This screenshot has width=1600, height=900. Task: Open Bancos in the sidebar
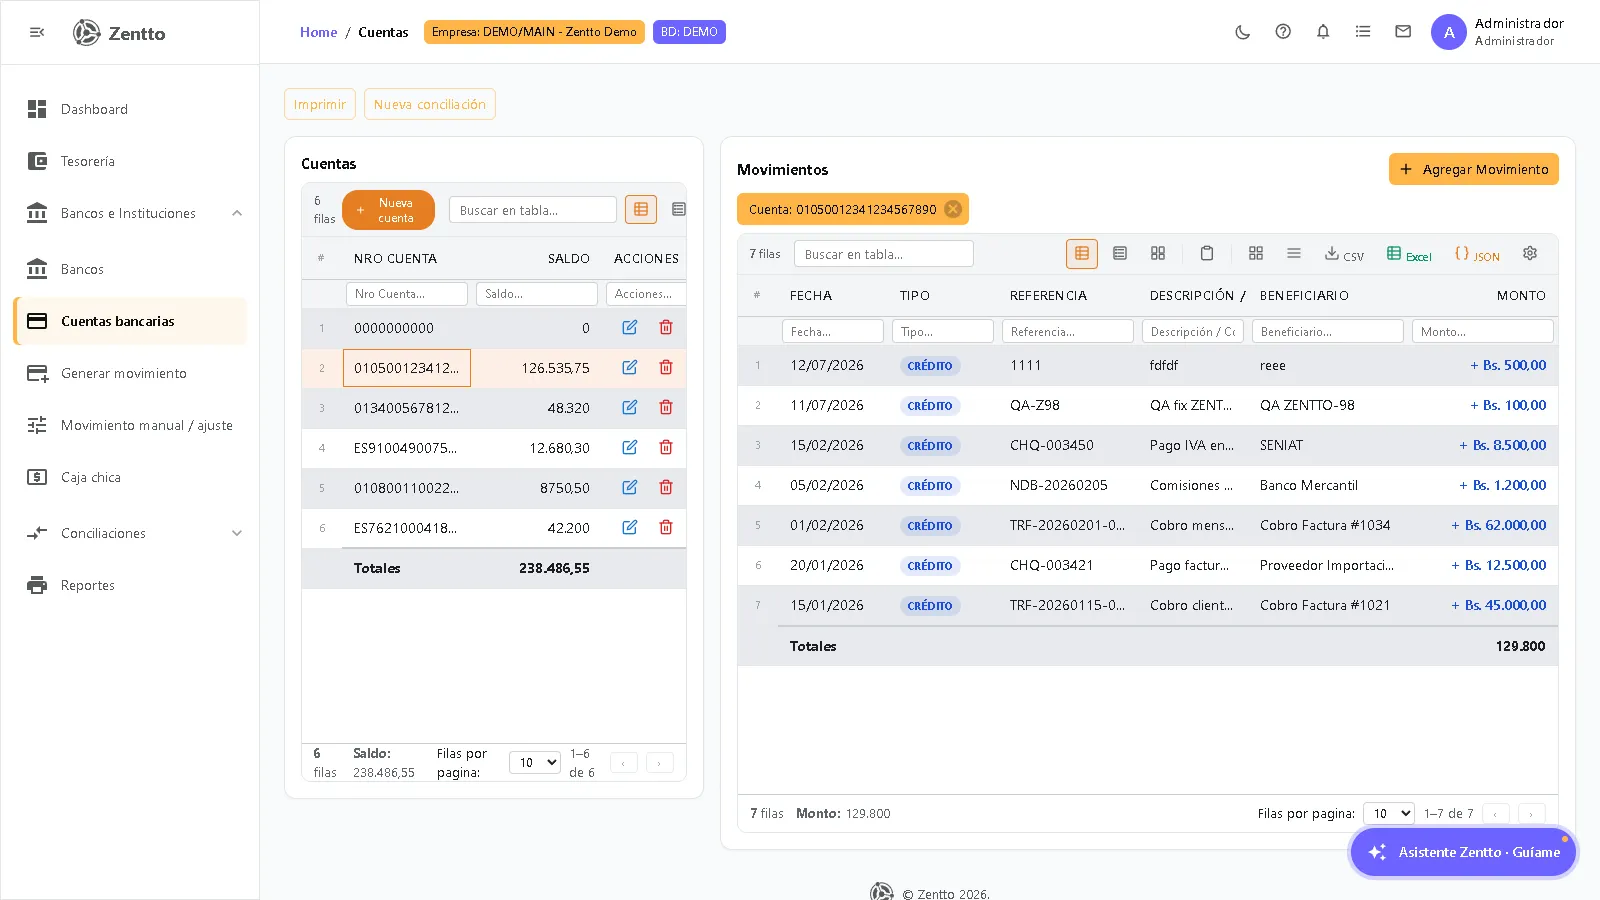pyautogui.click(x=130, y=269)
